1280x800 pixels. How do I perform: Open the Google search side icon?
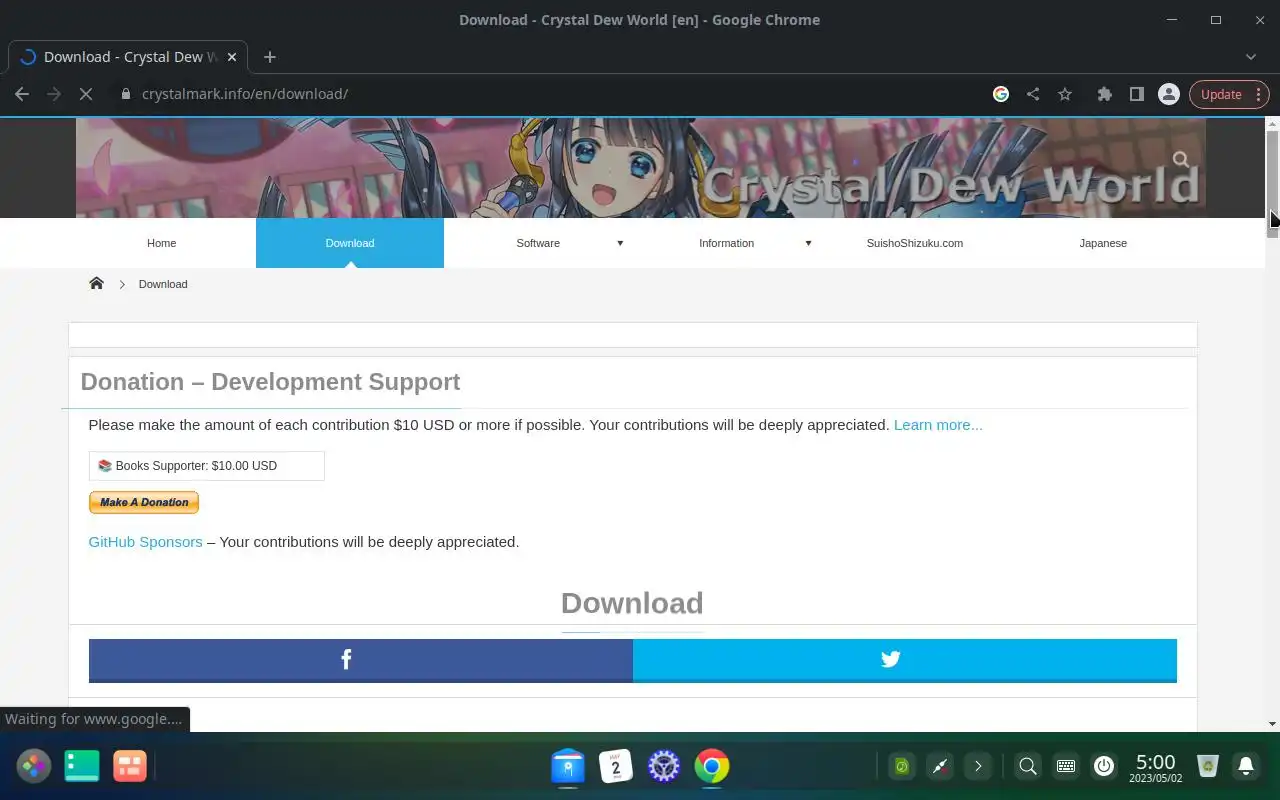(x=1001, y=94)
